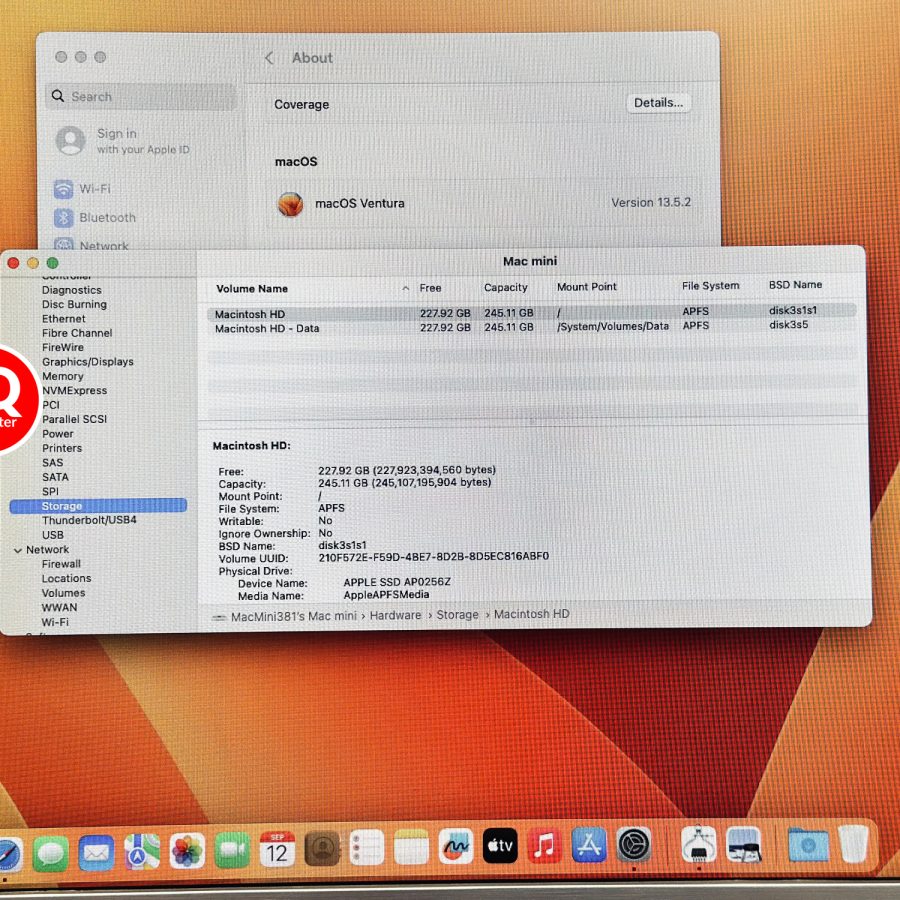Click the Mount Point column header
900x900 pixels.
tap(587, 287)
